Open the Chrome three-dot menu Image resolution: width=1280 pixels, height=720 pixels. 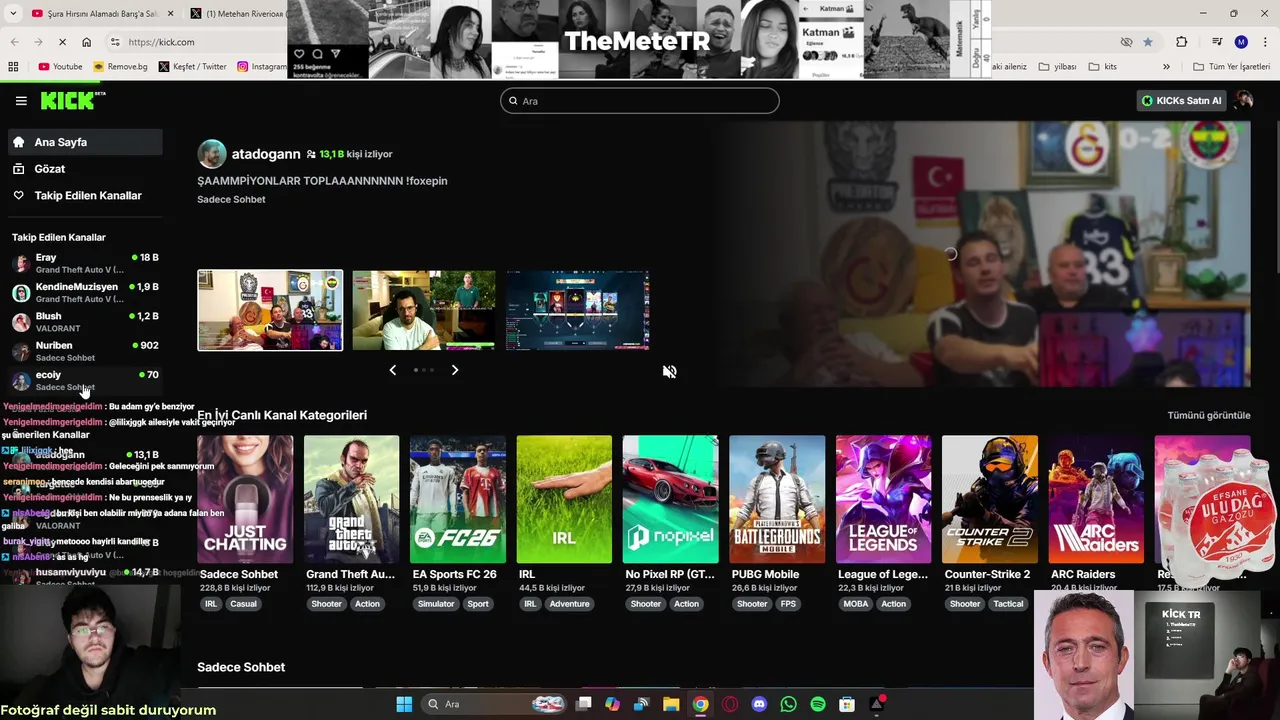pyautogui.click(x=1266, y=42)
